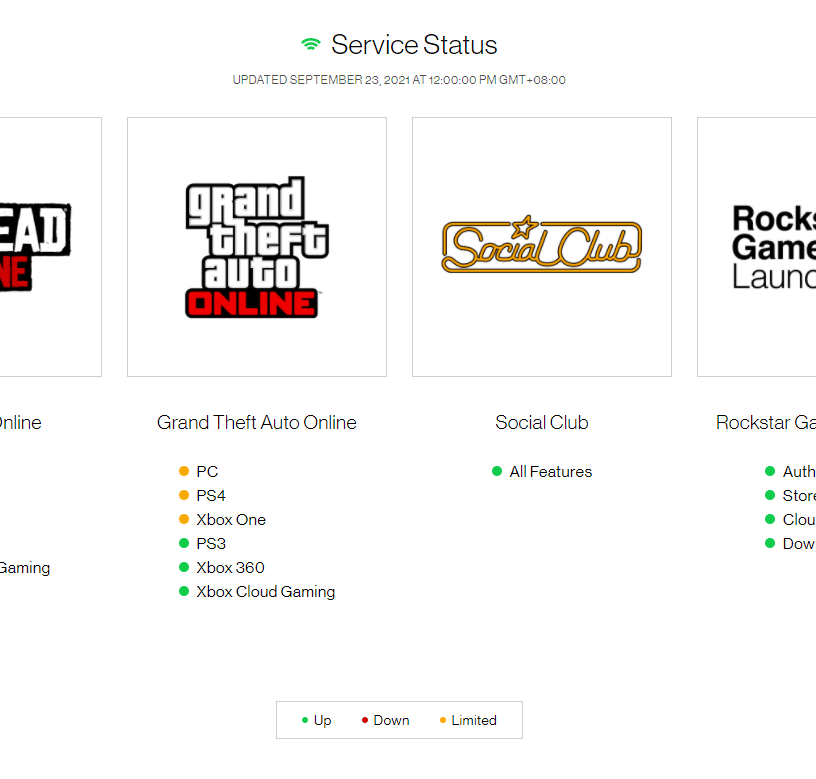This screenshot has width=816, height=779.
Task: Click the Social Club logo card
Action: (x=542, y=247)
